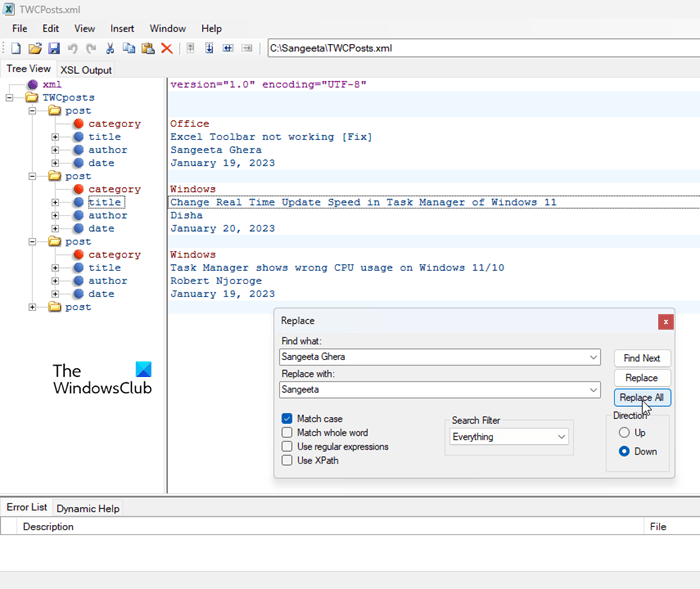Nudge the node left in the toolbar

(228, 48)
